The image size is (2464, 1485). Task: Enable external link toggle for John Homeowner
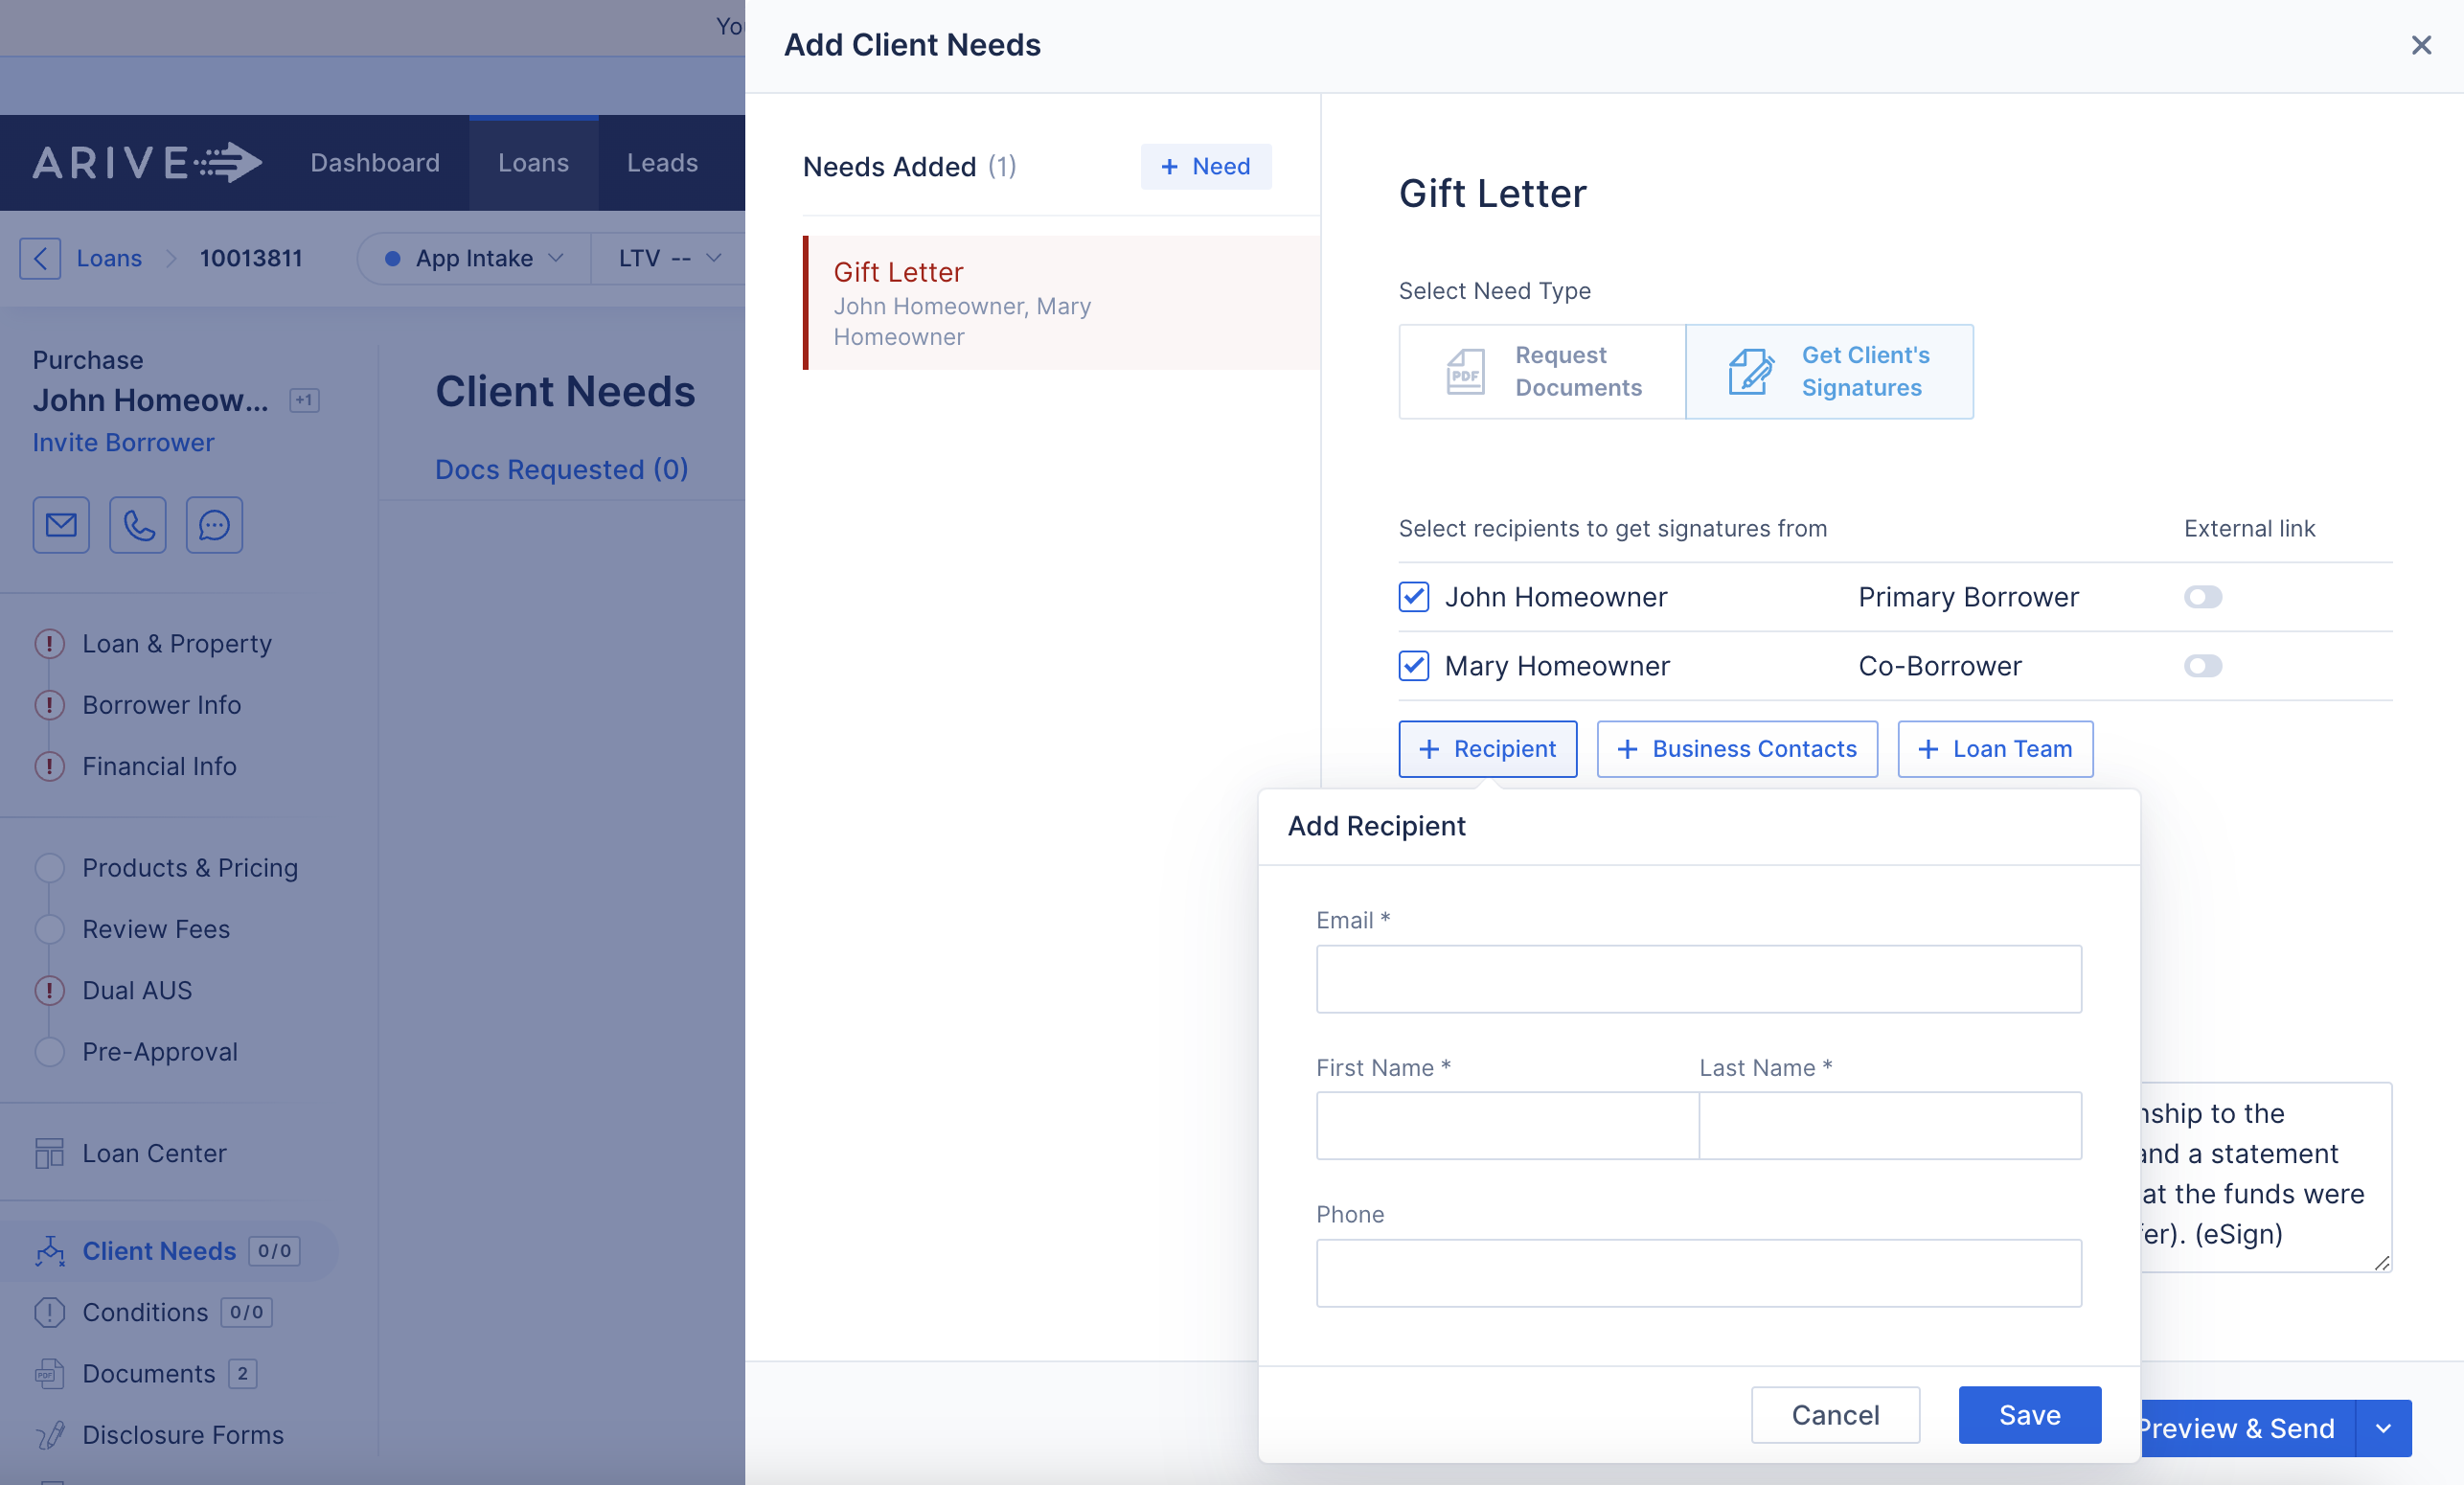[x=2202, y=597]
